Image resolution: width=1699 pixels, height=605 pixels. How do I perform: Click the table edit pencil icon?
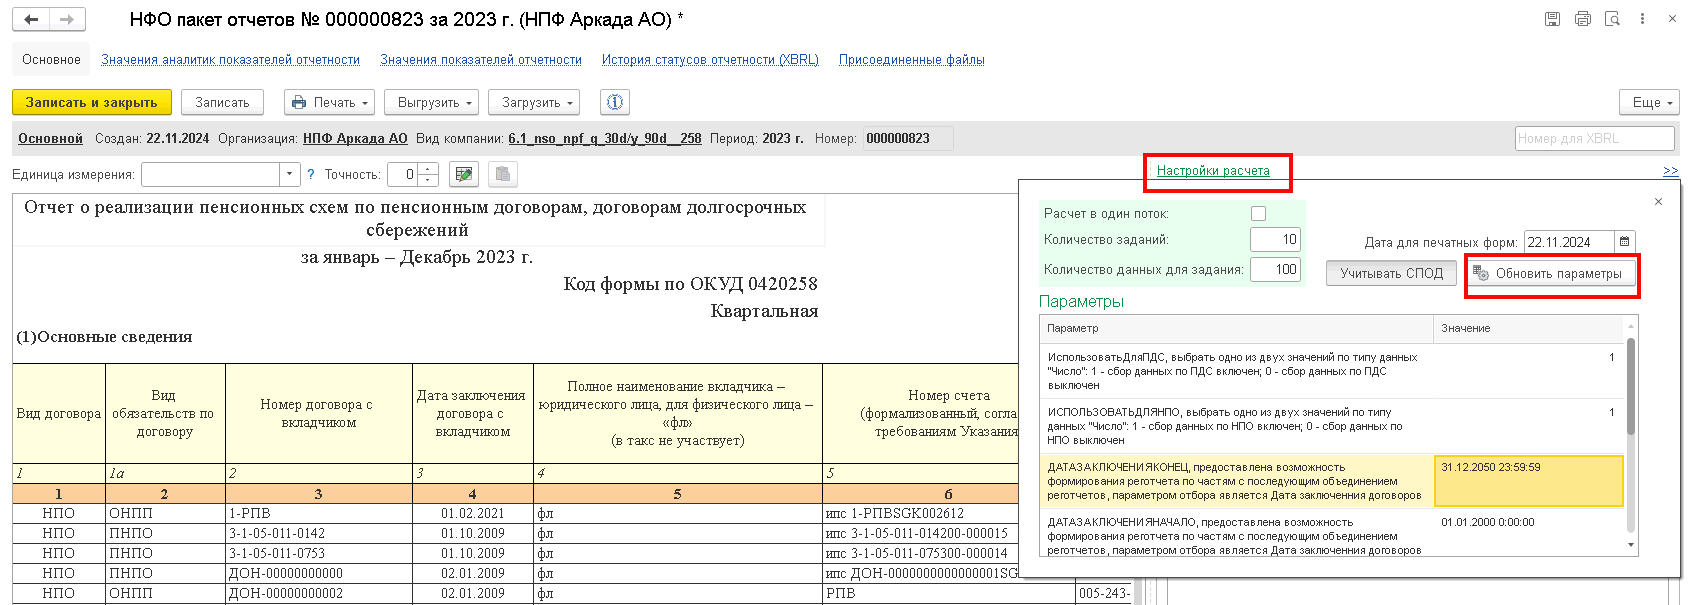[463, 174]
